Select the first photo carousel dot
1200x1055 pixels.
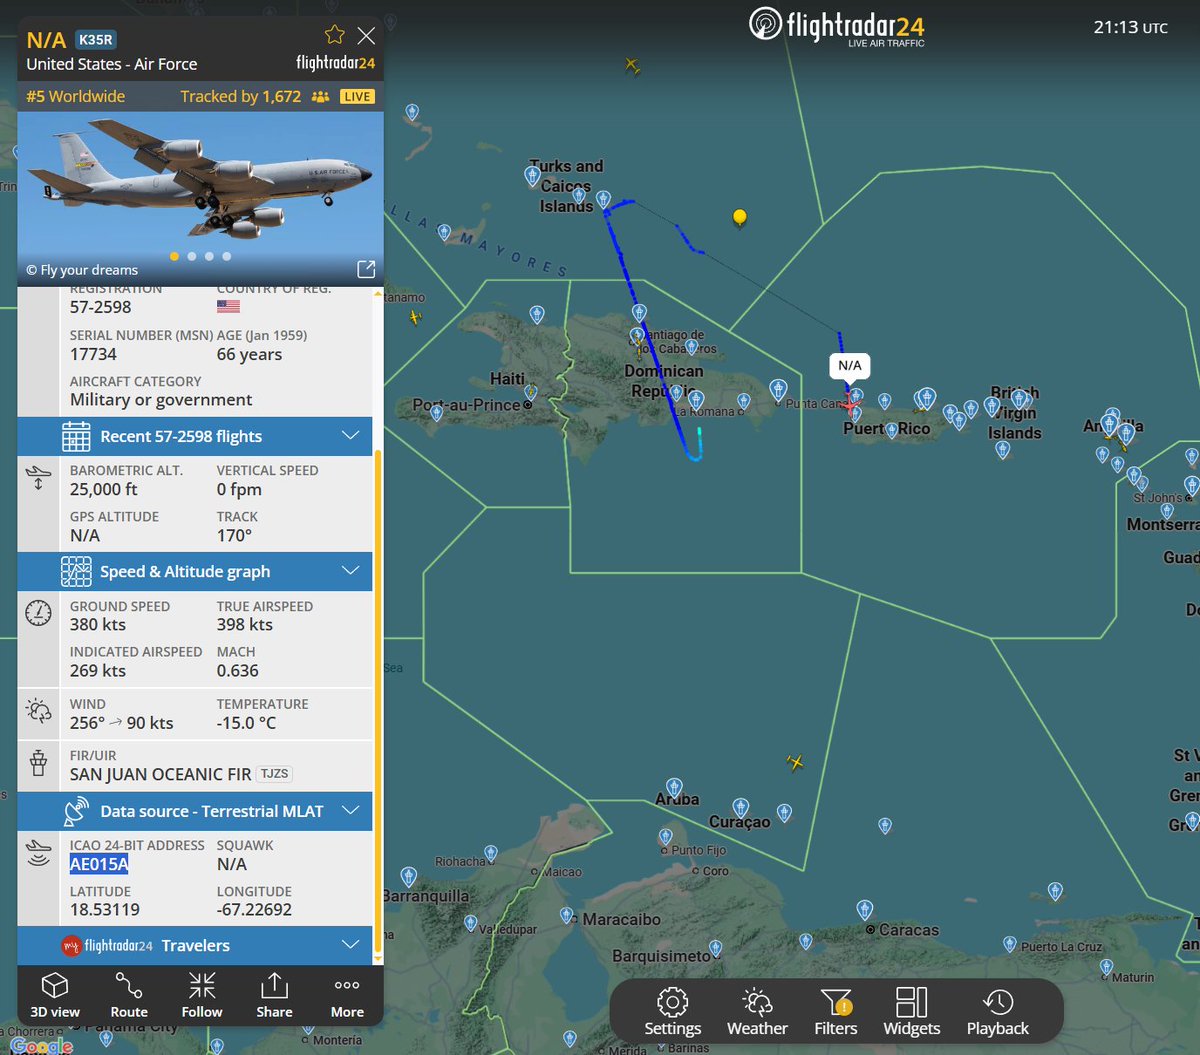coord(174,256)
